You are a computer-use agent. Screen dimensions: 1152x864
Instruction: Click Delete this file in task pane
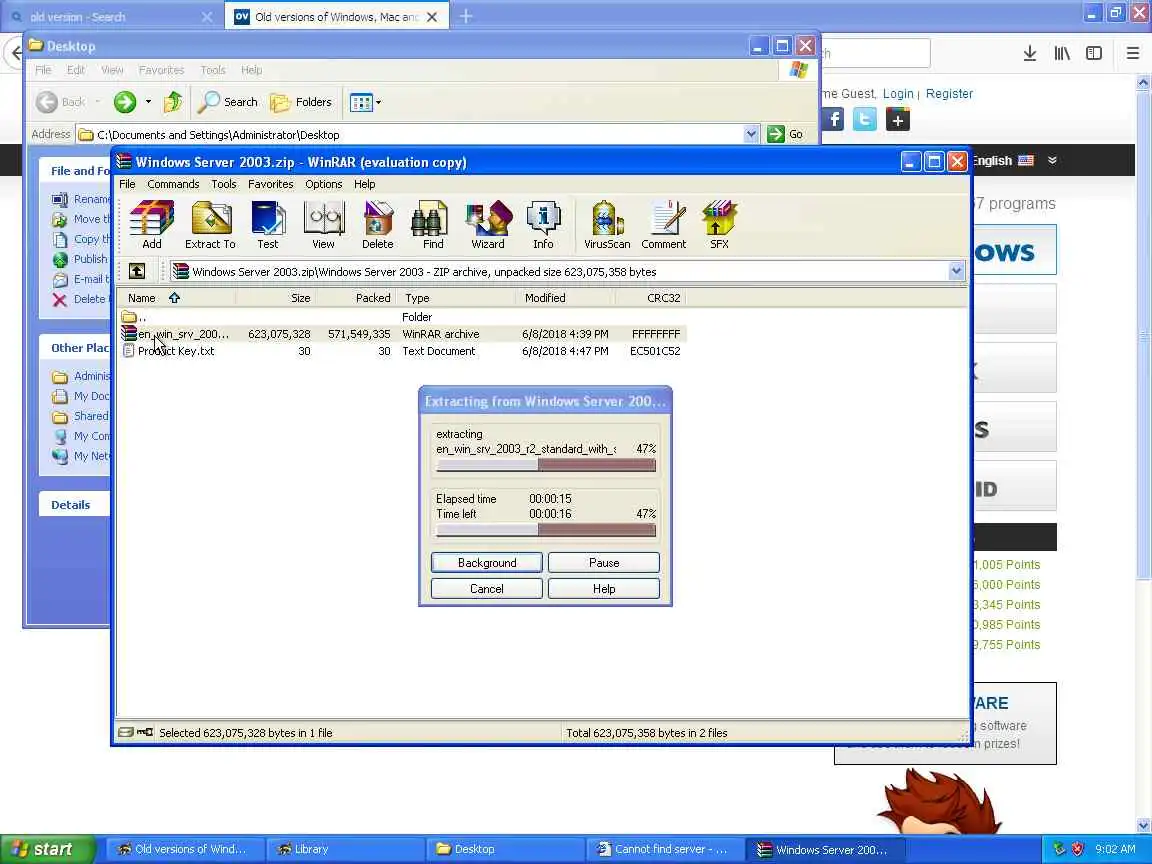[79, 299]
